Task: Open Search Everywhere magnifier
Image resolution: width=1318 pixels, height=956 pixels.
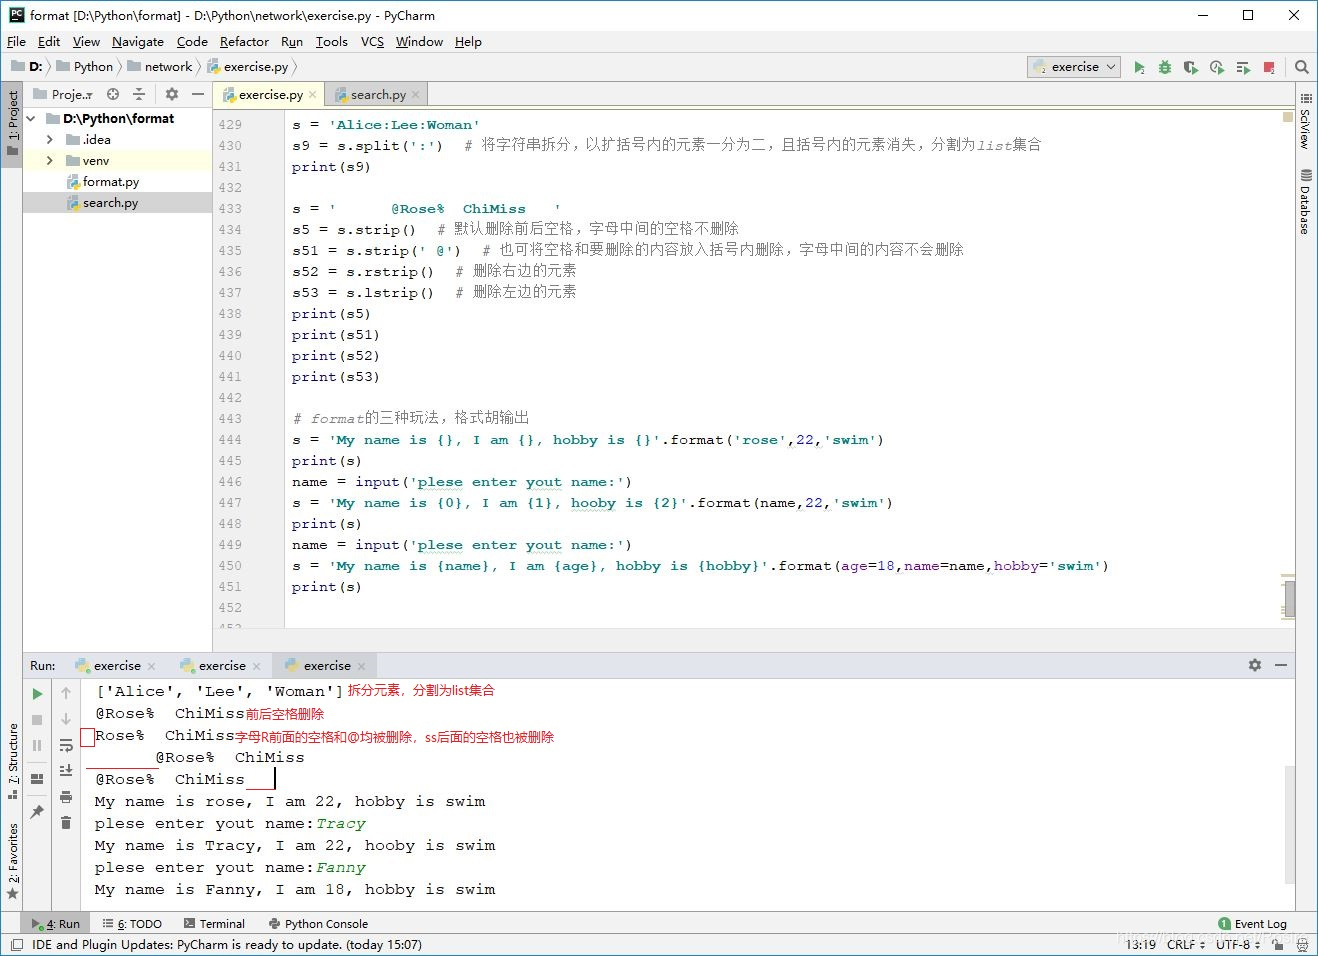Action: [x=1302, y=67]
